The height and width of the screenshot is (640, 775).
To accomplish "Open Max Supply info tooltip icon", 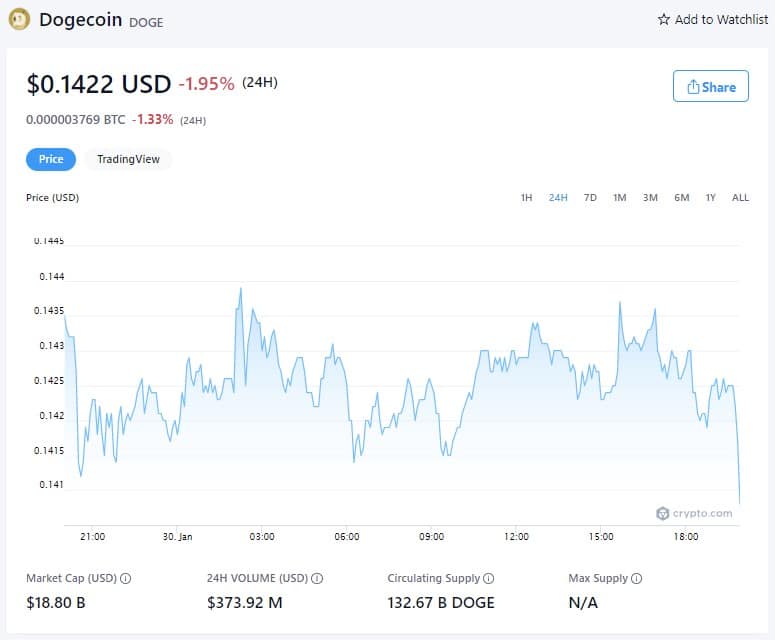I will click(637, 578).
